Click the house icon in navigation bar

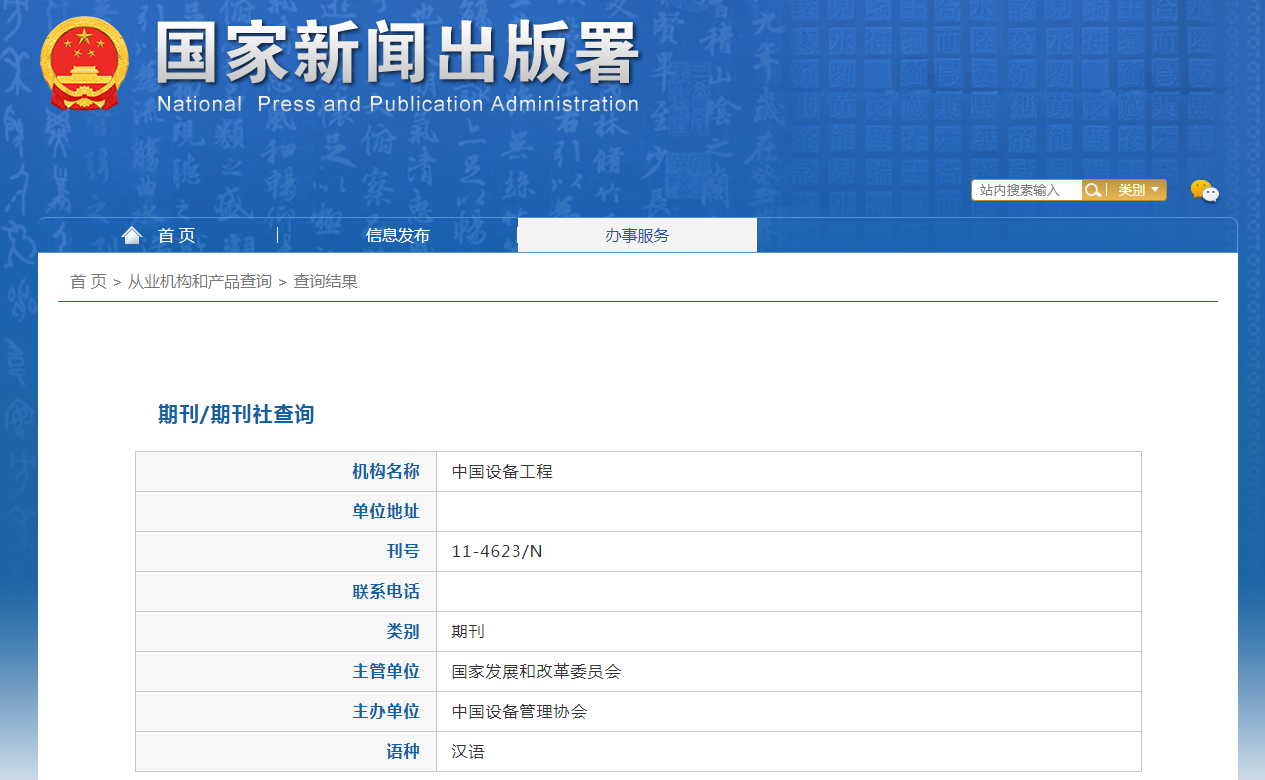click(131, 235)
